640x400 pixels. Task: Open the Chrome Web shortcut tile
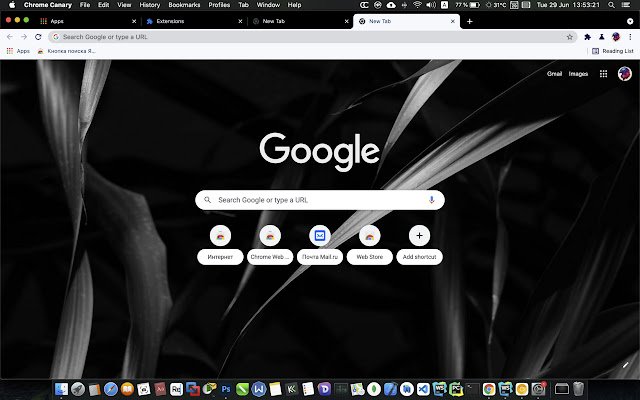coord(270,246)
